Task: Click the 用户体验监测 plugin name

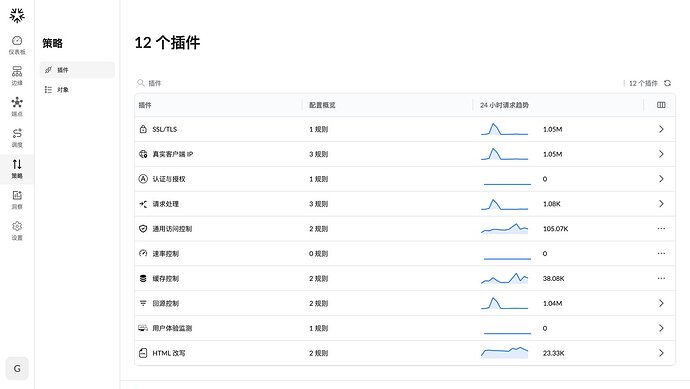Action: click(172, 328)
